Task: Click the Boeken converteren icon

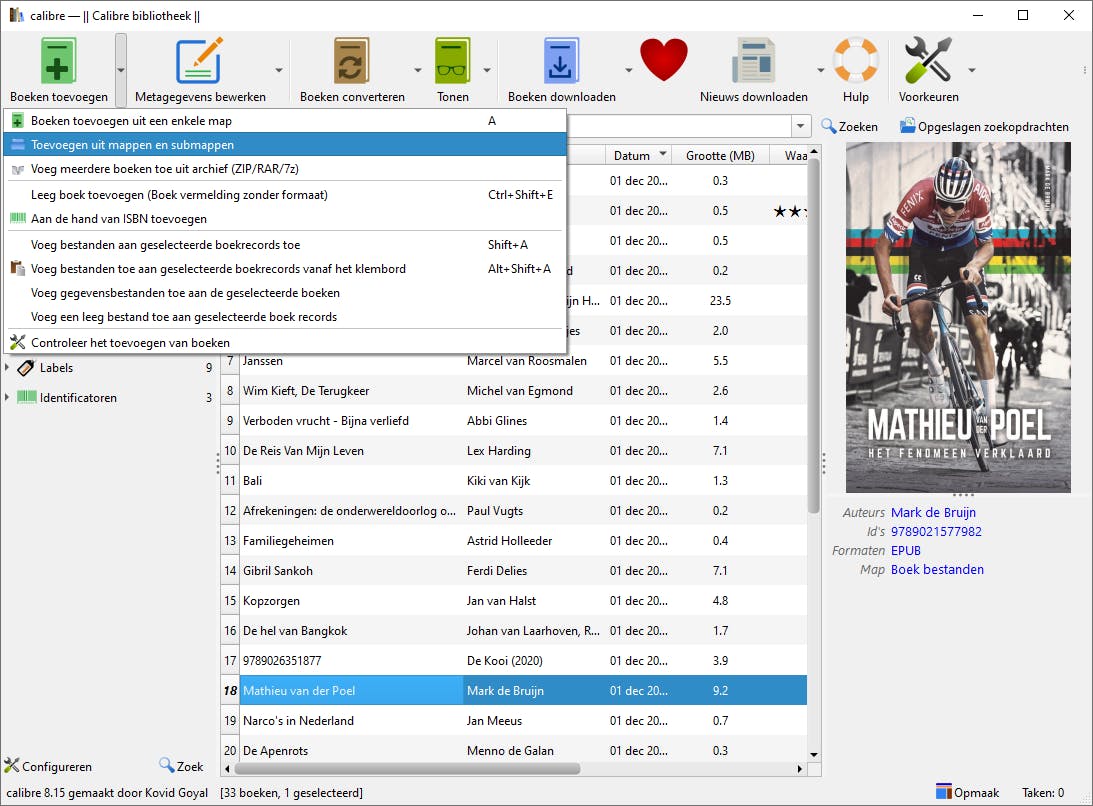Action: click(x=351, y=61)
